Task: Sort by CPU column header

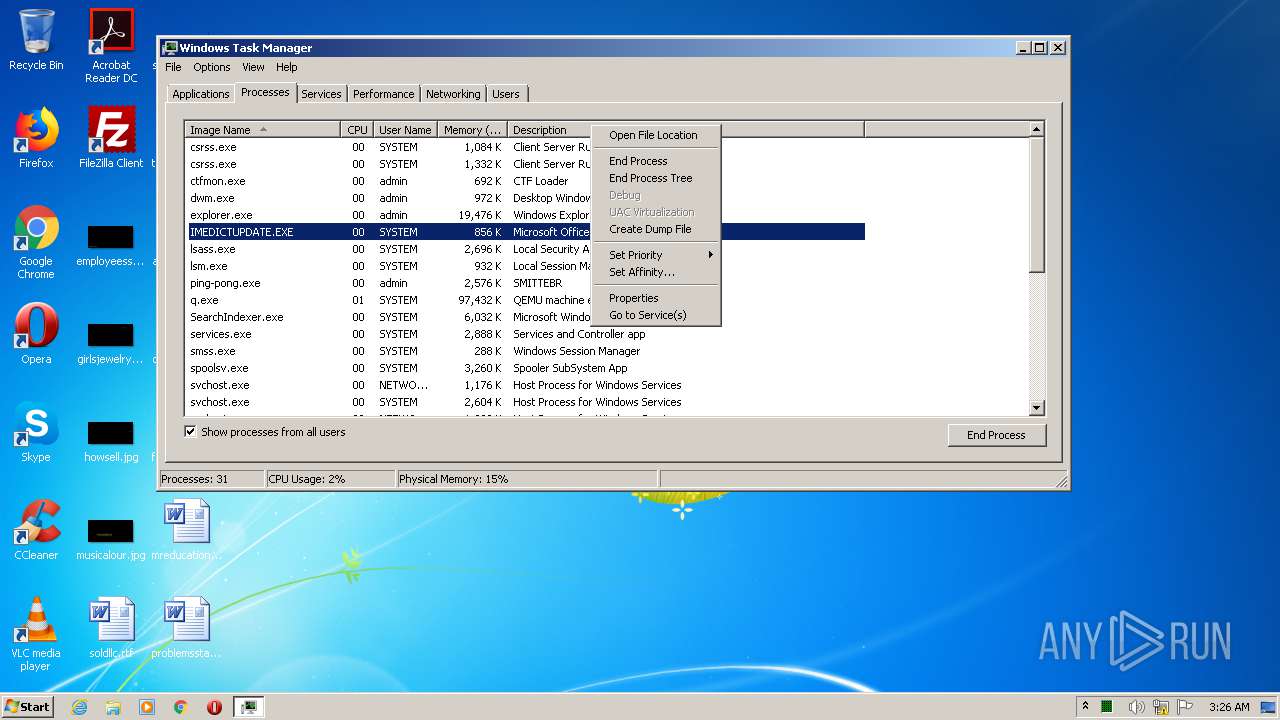Action: (x=357, y=130)
